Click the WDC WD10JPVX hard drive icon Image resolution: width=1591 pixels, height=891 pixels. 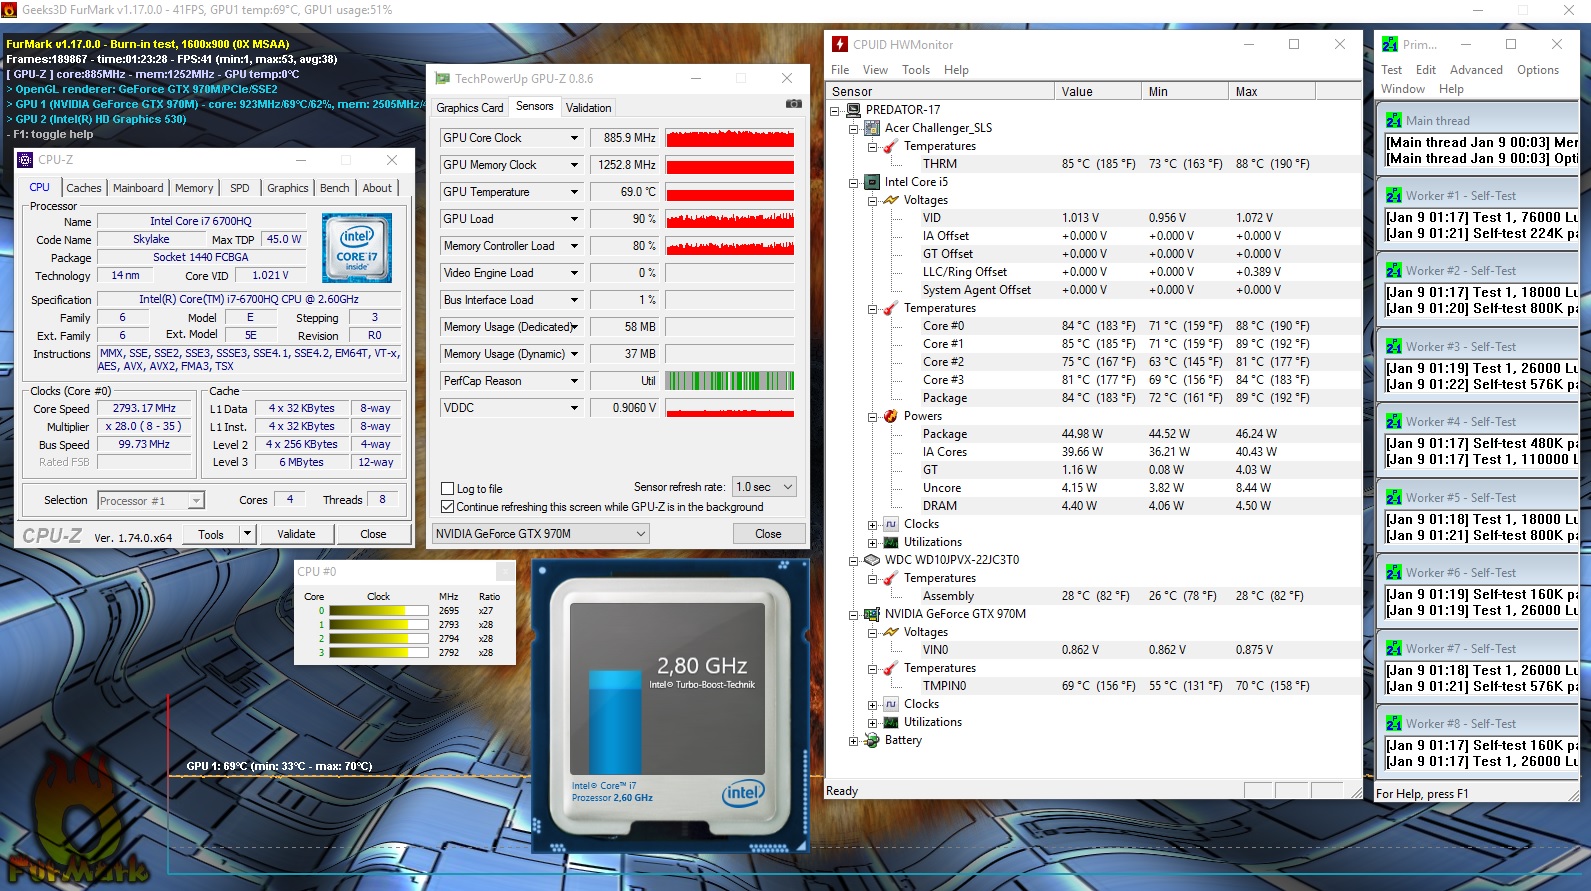pos(872,560)
